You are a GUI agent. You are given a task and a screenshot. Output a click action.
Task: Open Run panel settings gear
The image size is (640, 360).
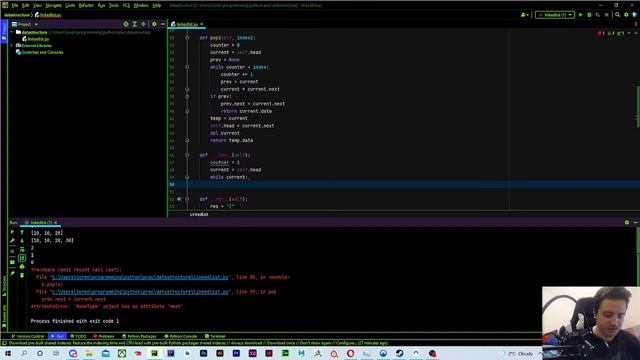coord(627,222)
